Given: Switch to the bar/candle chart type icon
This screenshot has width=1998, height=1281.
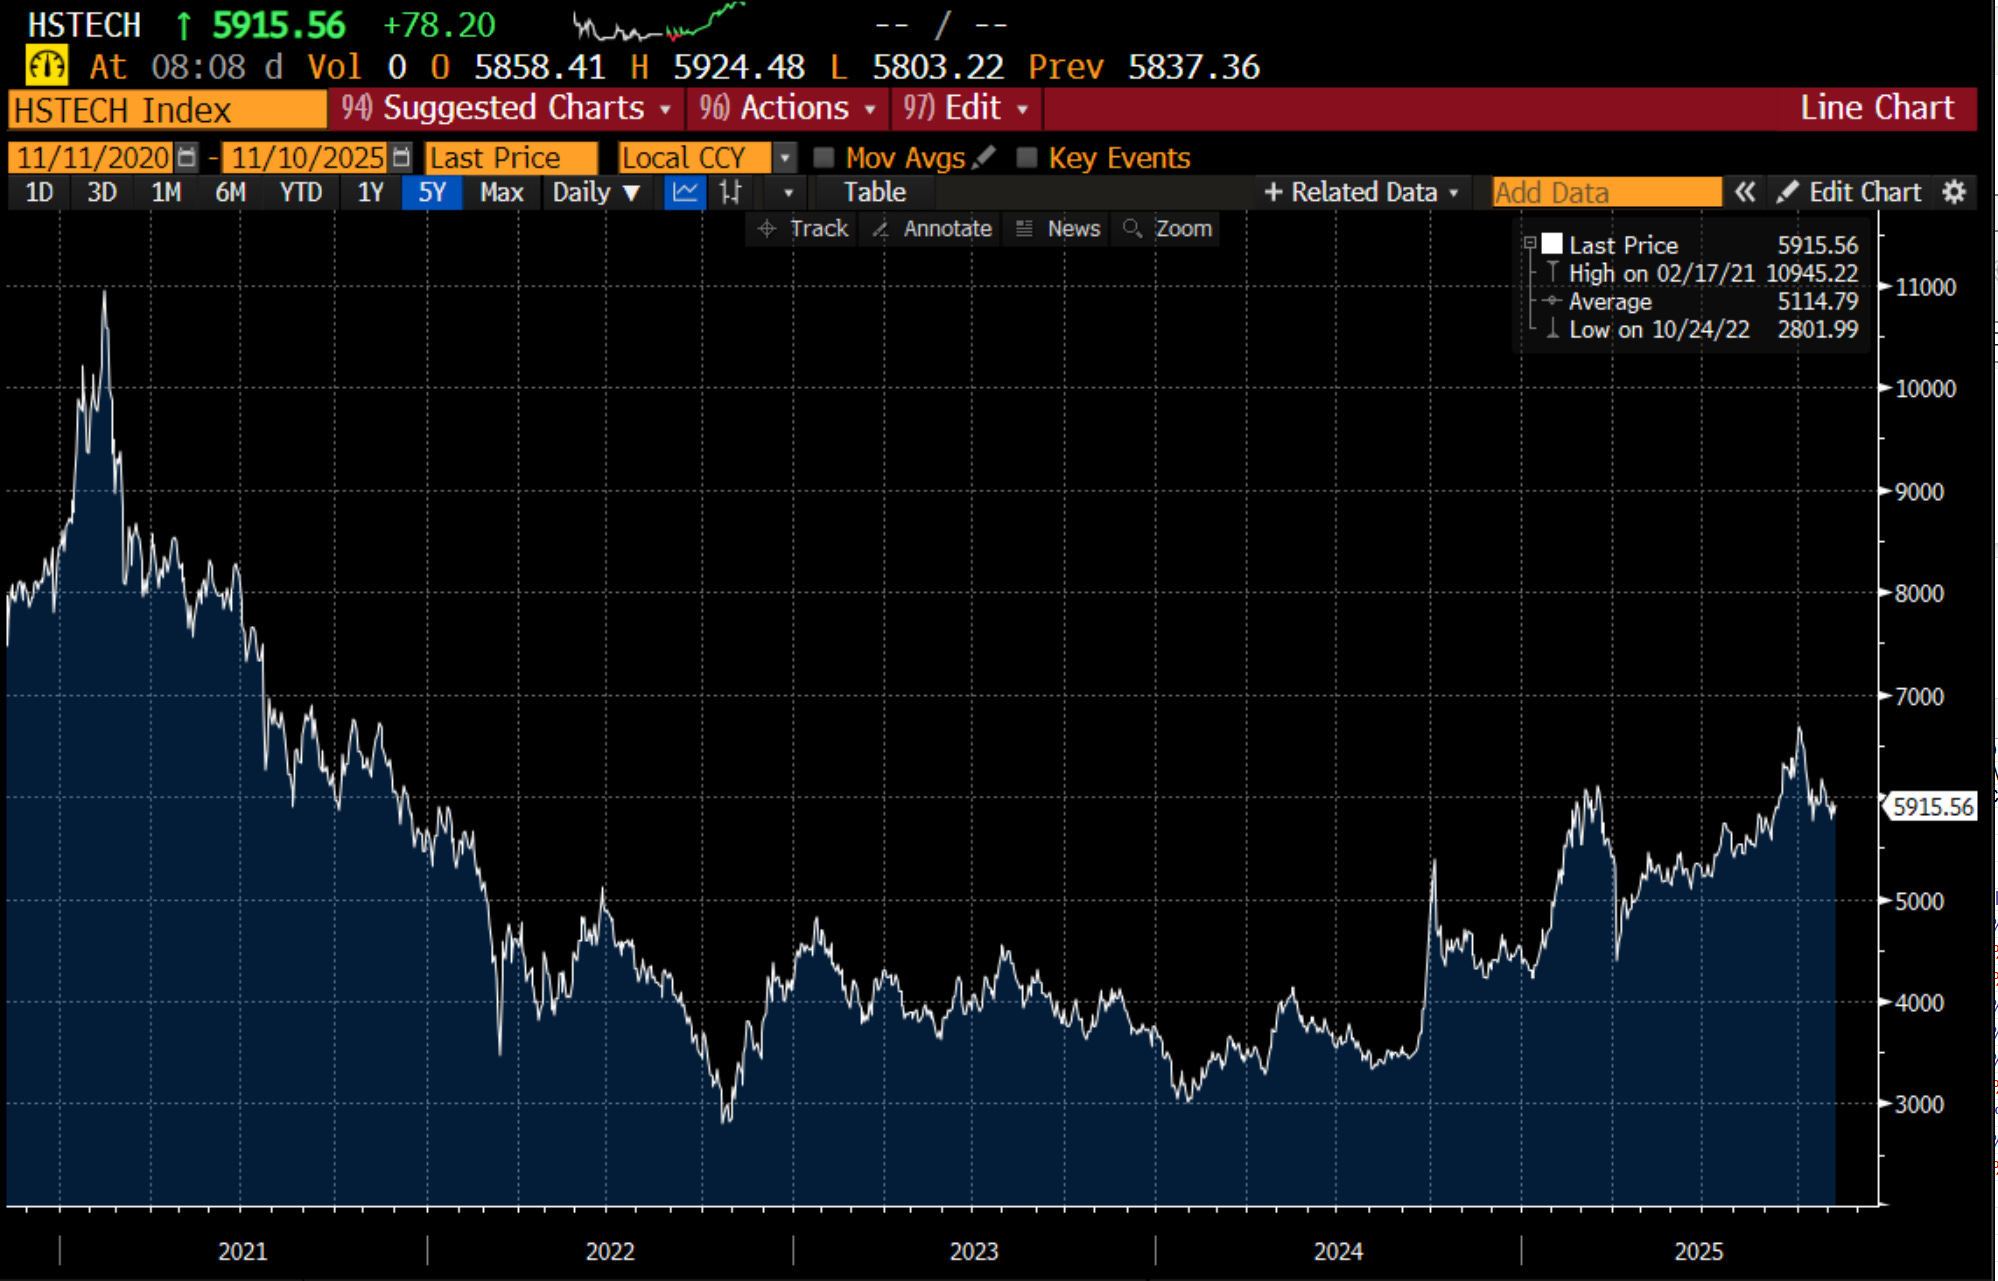Looking at the screenshot, I should tap(731, 192).
